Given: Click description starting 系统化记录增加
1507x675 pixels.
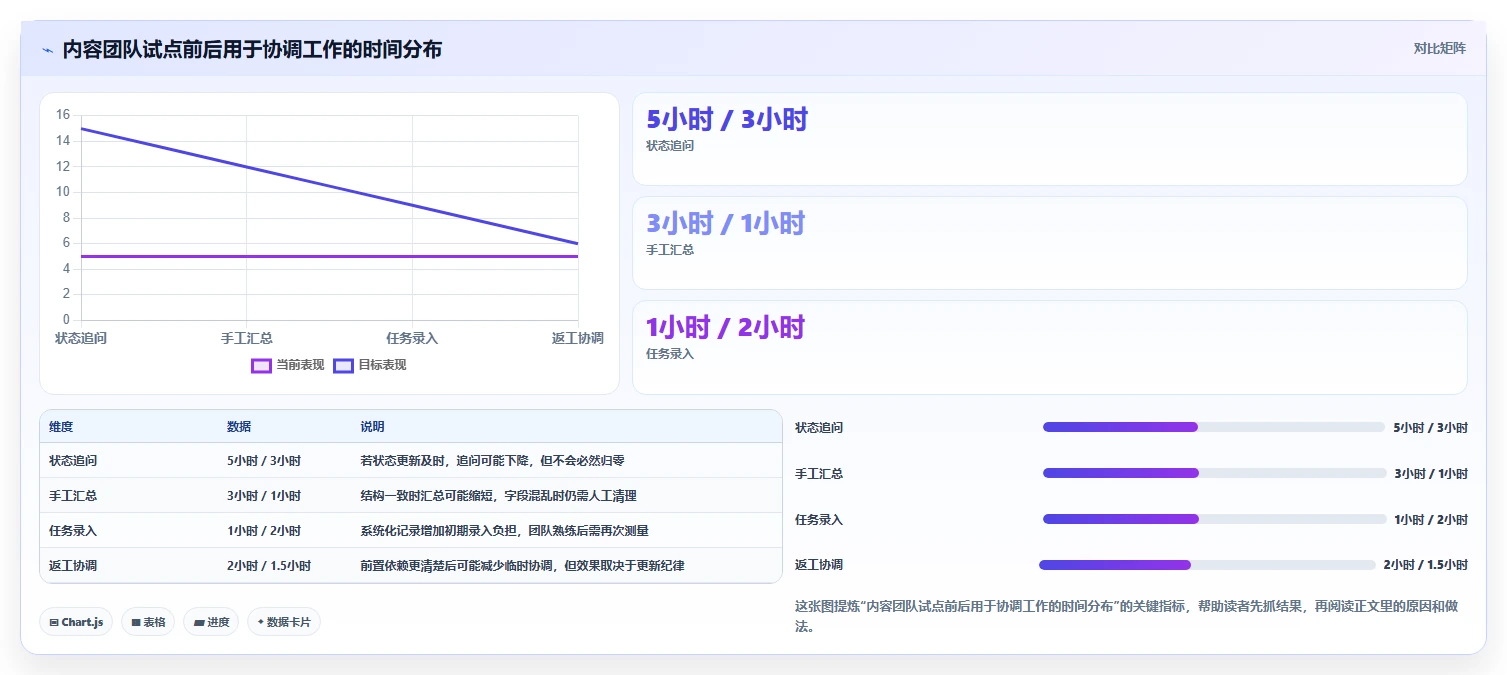Looking at the screenshot, I should click(x=504, y=531).
